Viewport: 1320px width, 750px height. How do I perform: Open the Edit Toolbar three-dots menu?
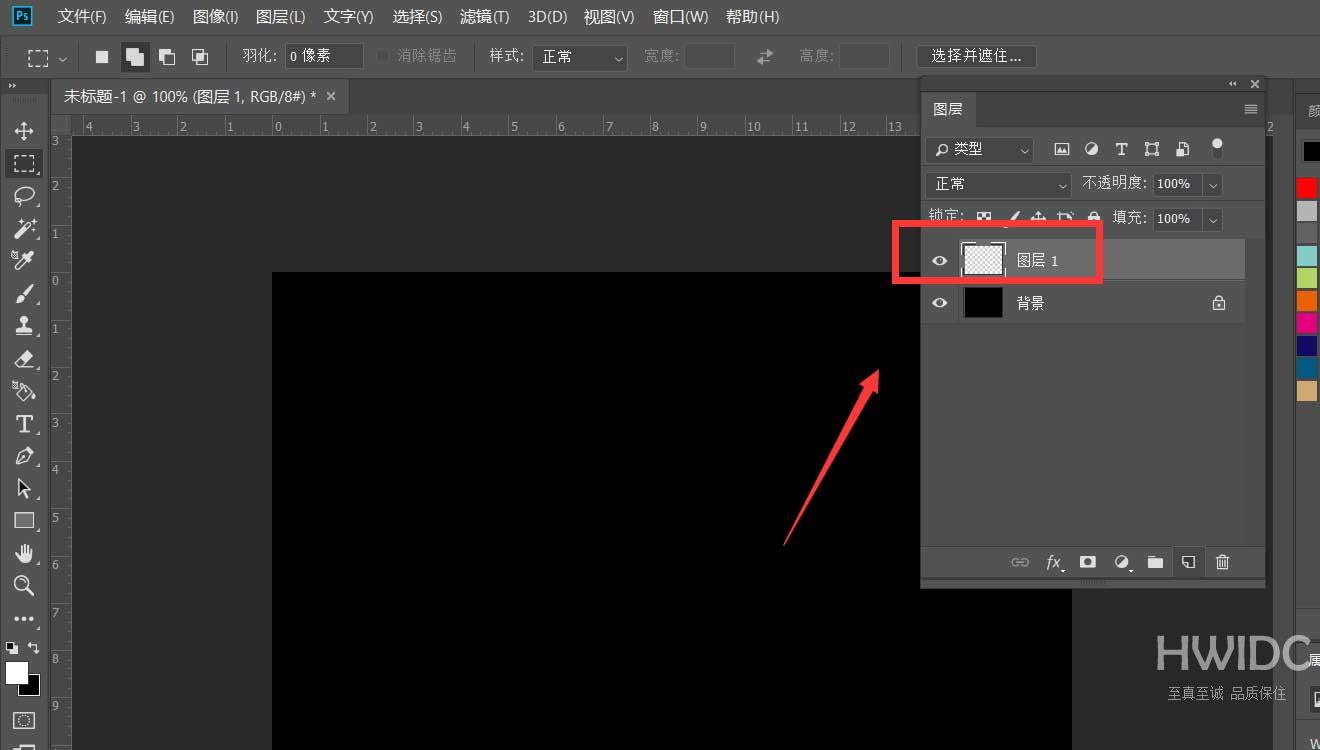[x=24, y=619]
